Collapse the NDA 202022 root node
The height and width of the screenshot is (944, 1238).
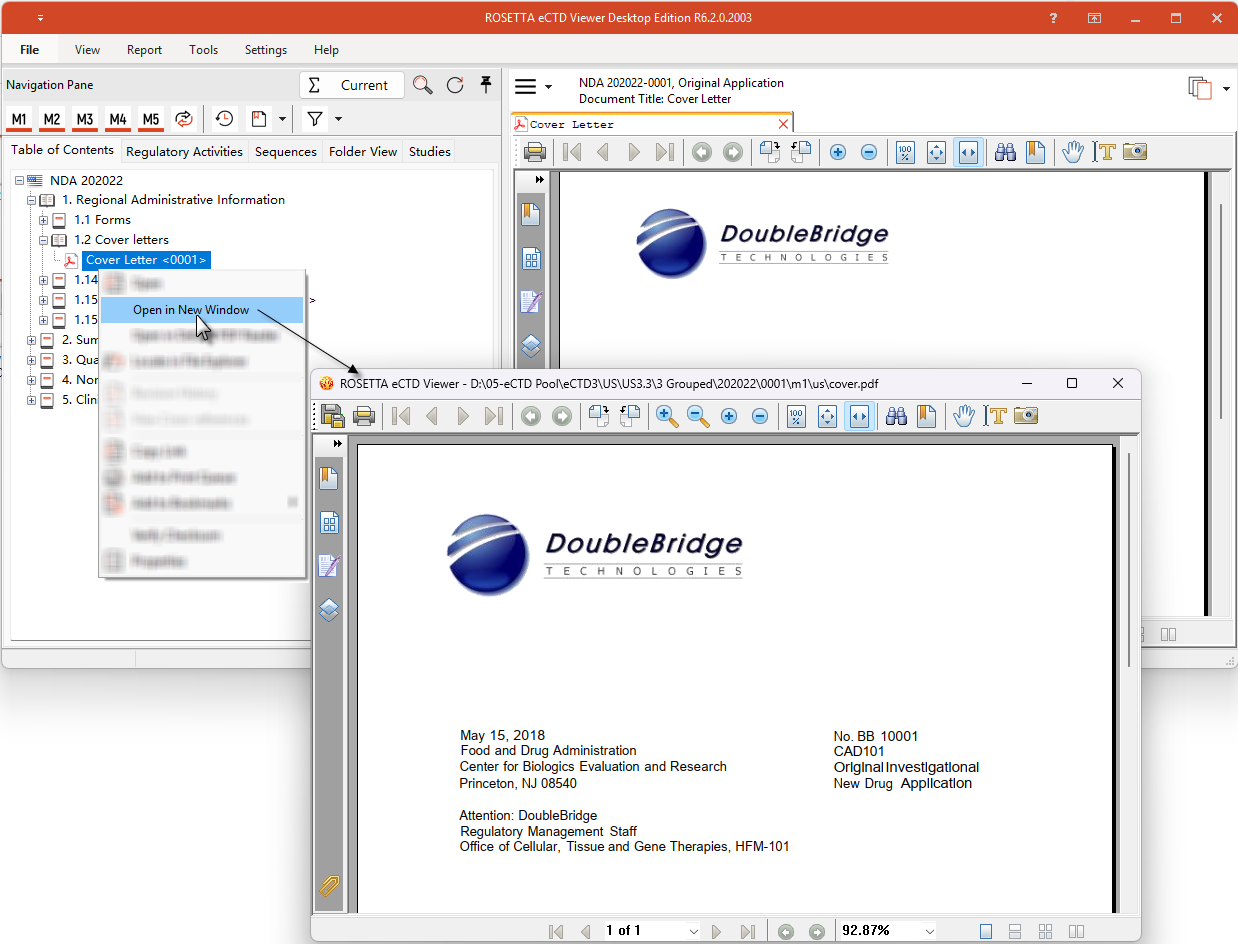coord(19,181)
